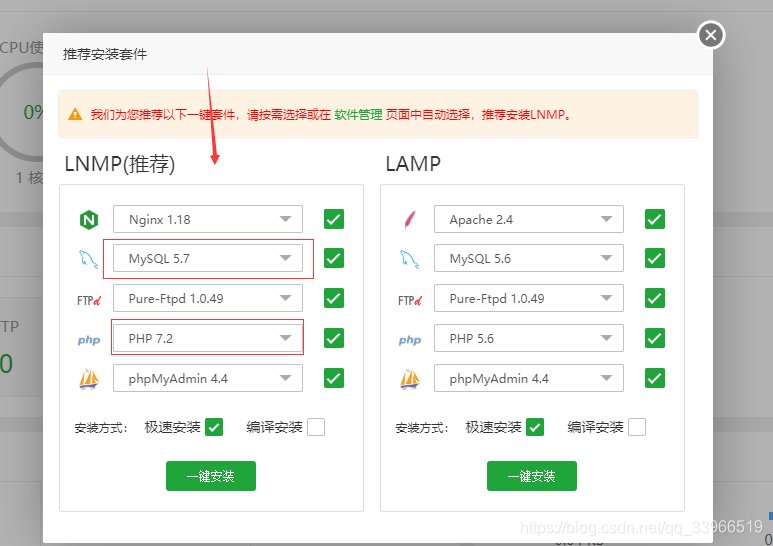Click 一键安装 button under LNMP
Image resolution: width=773 pixels, height=546 pixels.
(211, 476)
